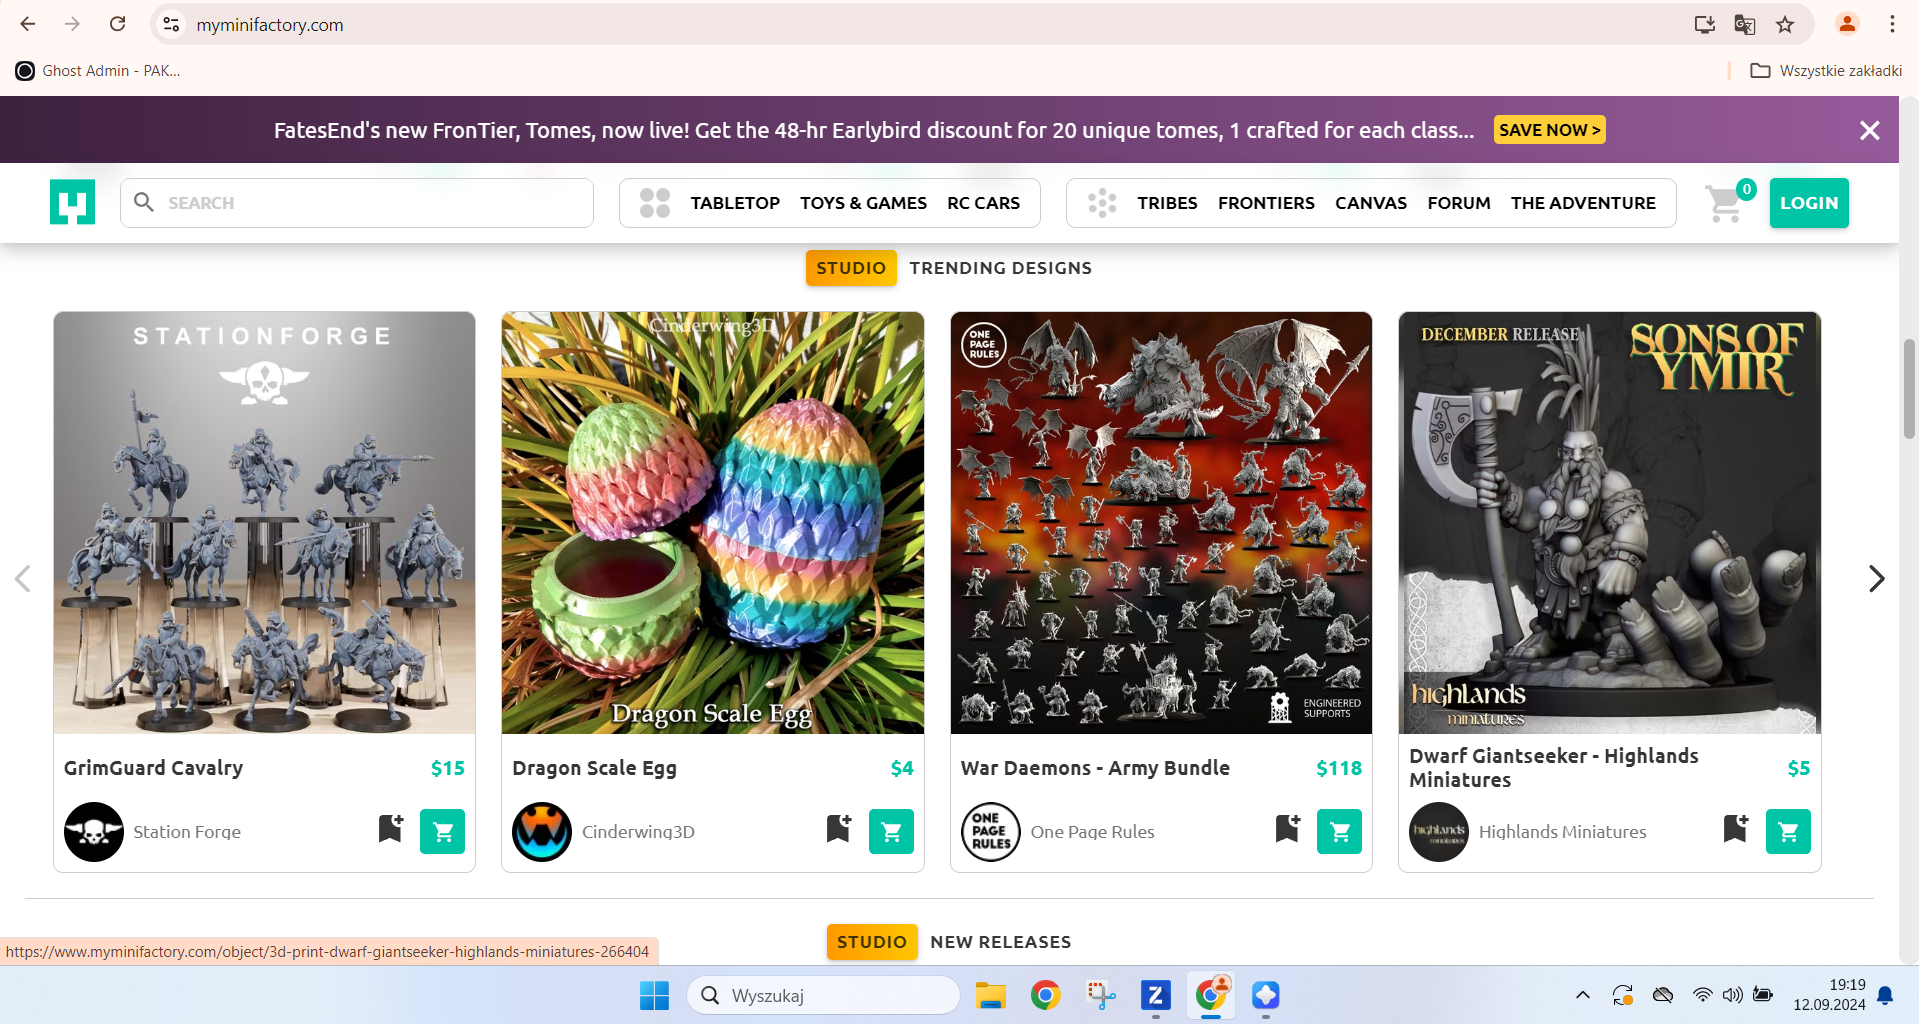Screen dimensions: 1919x1024
Task: Go to Frontiers
Action: [1266, 203]
